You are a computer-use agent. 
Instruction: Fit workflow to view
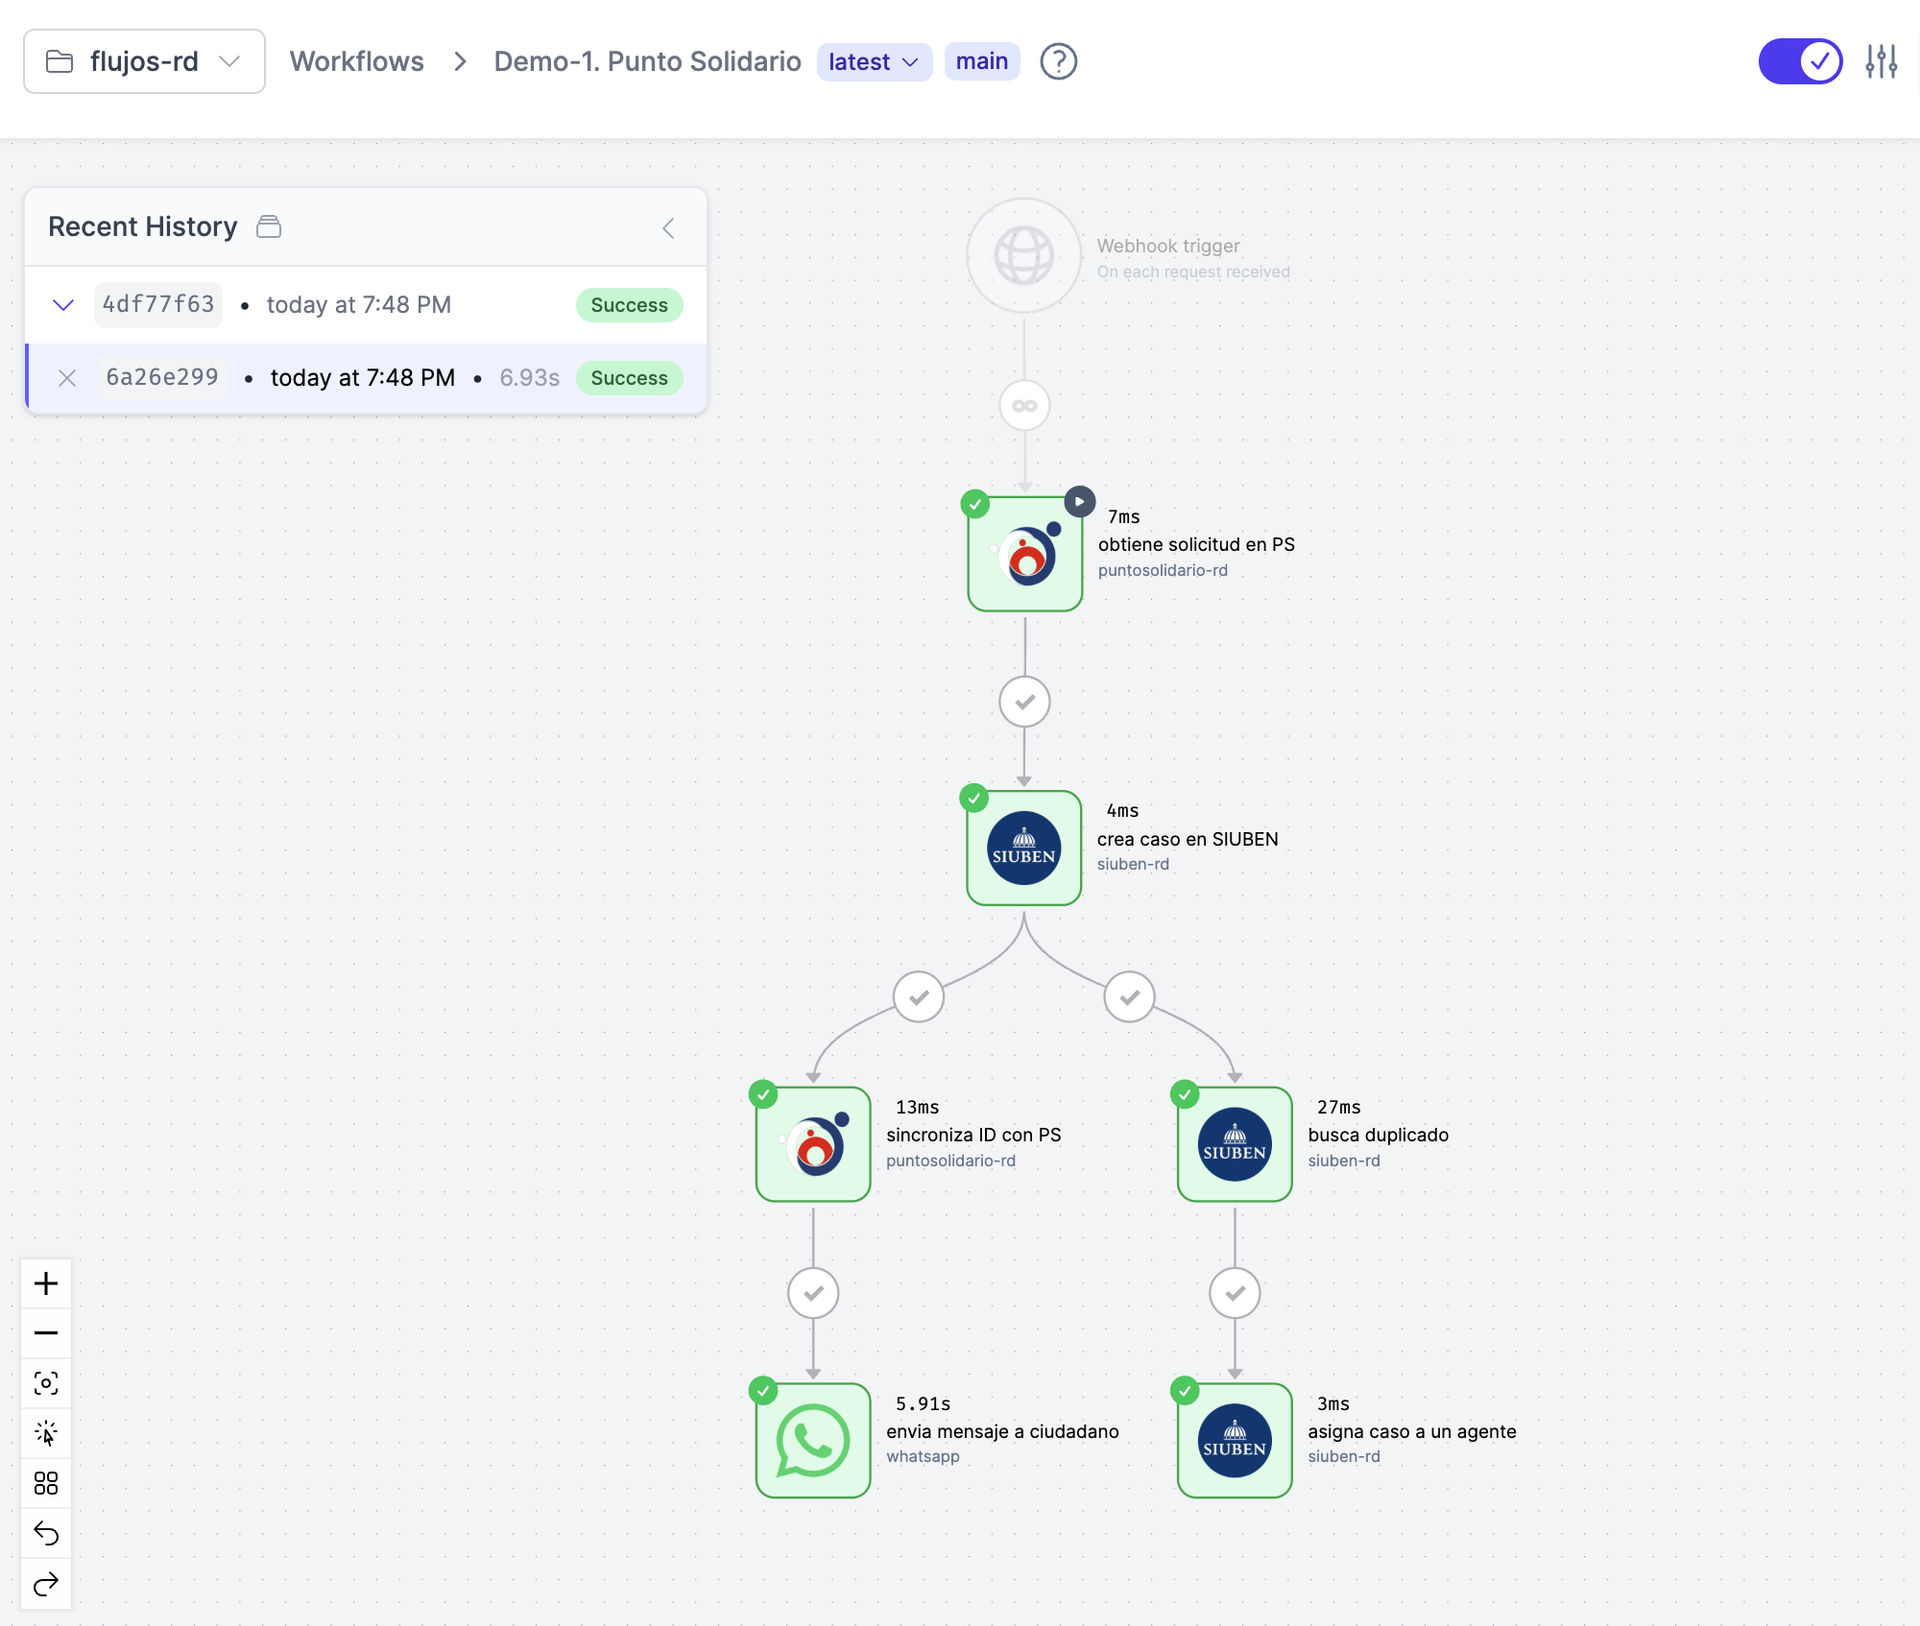[x=46, y=1383]
